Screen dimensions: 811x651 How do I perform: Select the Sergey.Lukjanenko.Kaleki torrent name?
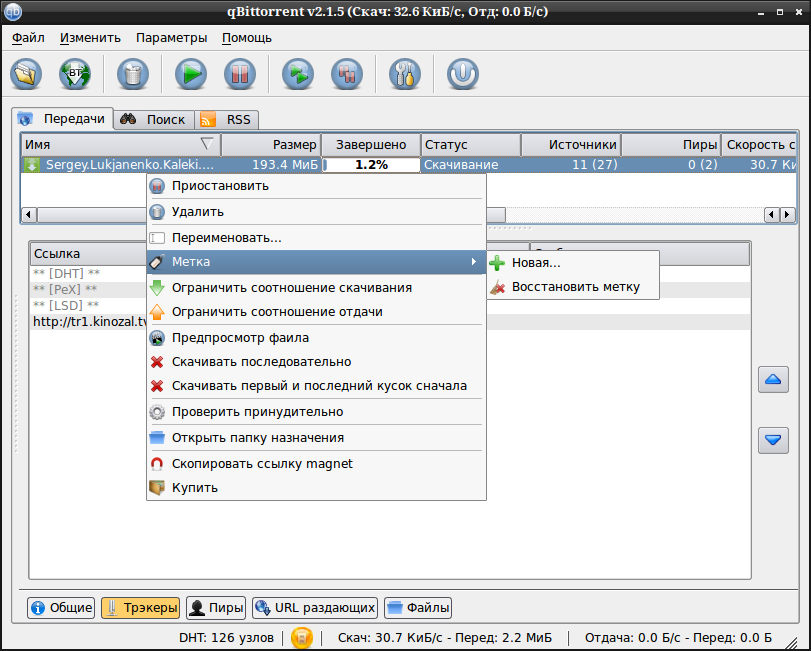tap(129, 165)
